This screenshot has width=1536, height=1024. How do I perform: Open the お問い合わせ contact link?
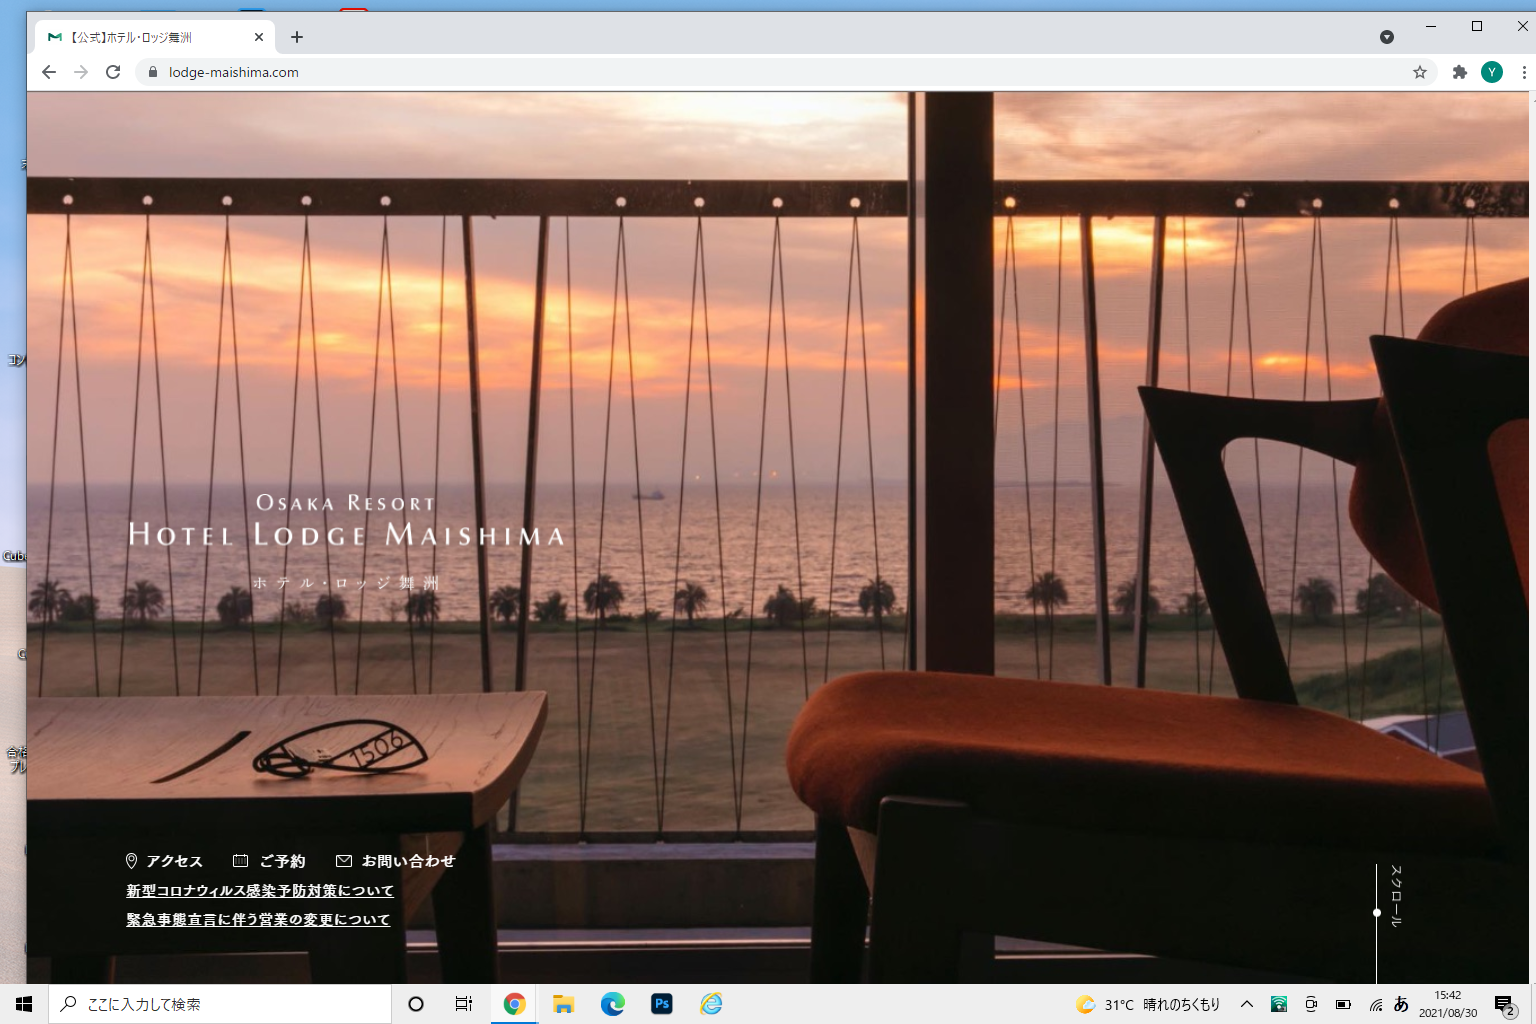[397, 861]
